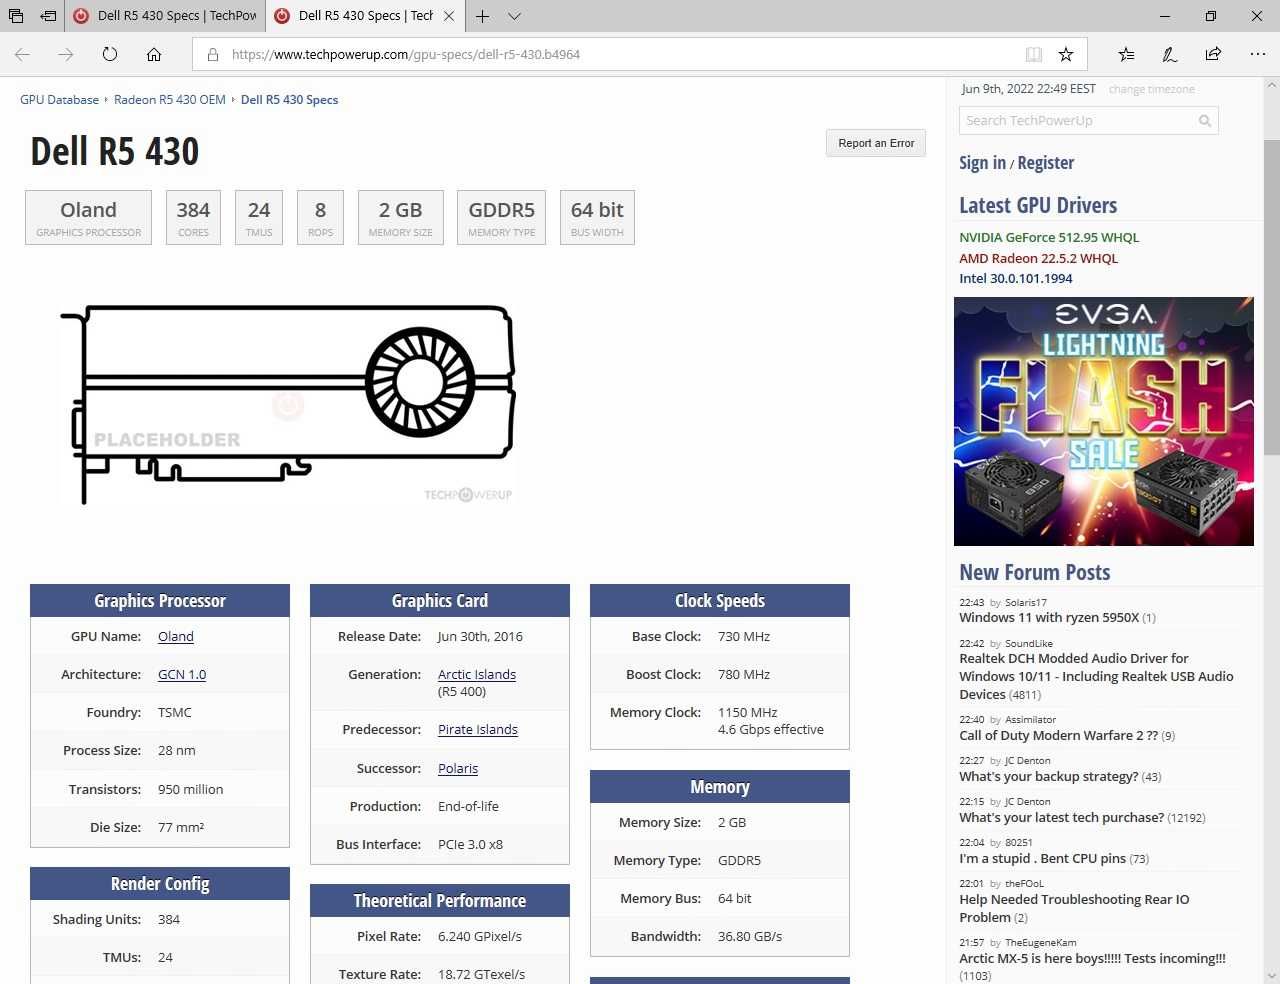This screenshot has width=1280, height=984.
Task: Click the New Forum Posts heading
Action: tap(1035, 572)
